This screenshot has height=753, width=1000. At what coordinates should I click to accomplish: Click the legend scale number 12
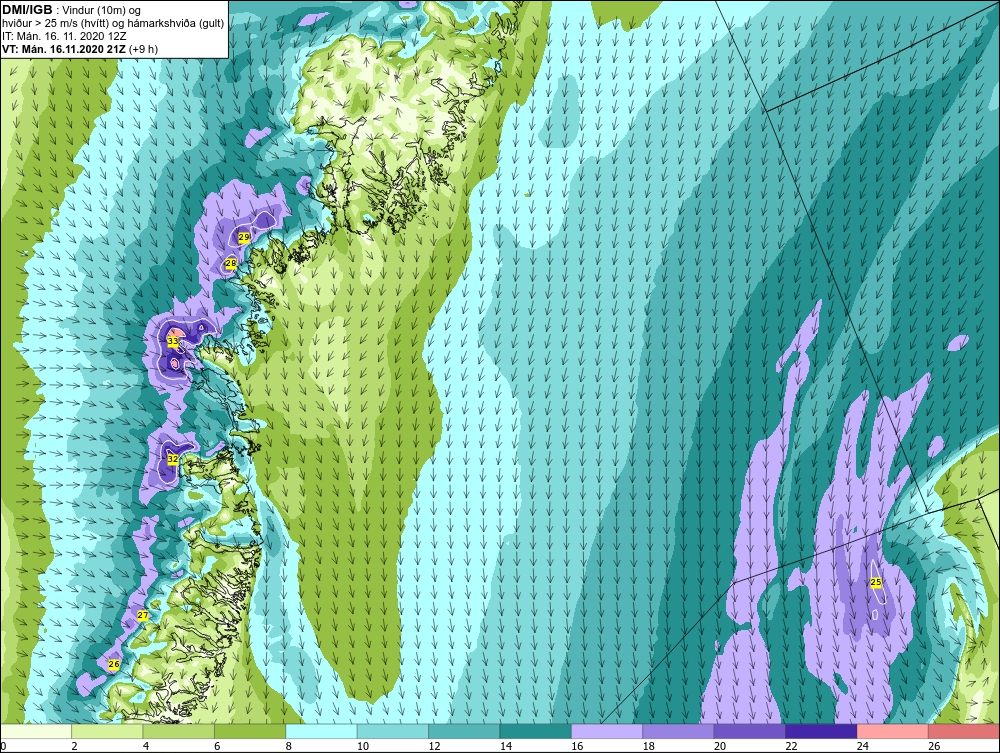434,746
